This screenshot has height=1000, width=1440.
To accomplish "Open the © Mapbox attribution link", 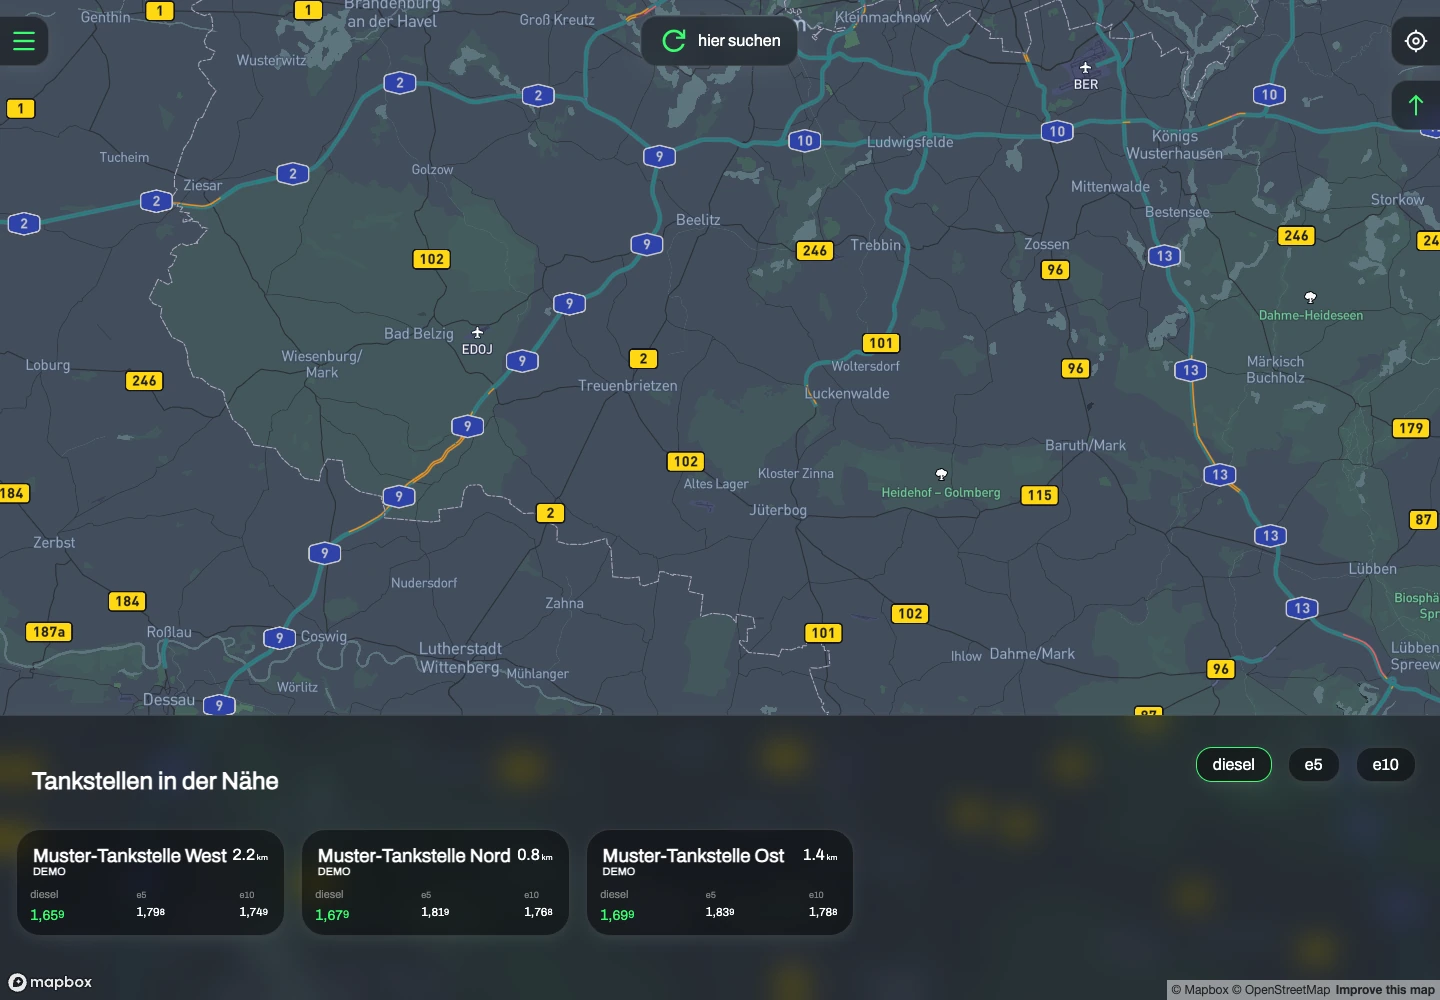I will 1200,990.
